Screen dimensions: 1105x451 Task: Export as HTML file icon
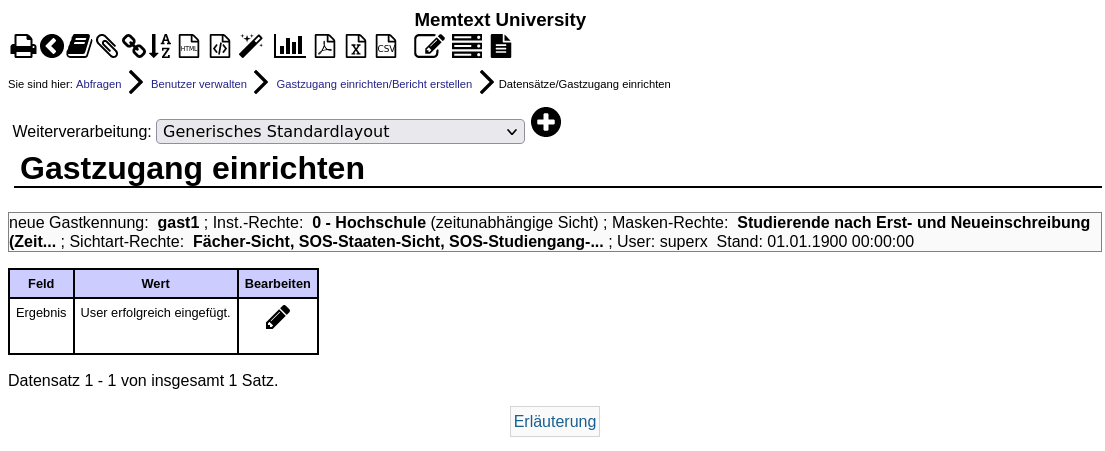coord(189,46)
